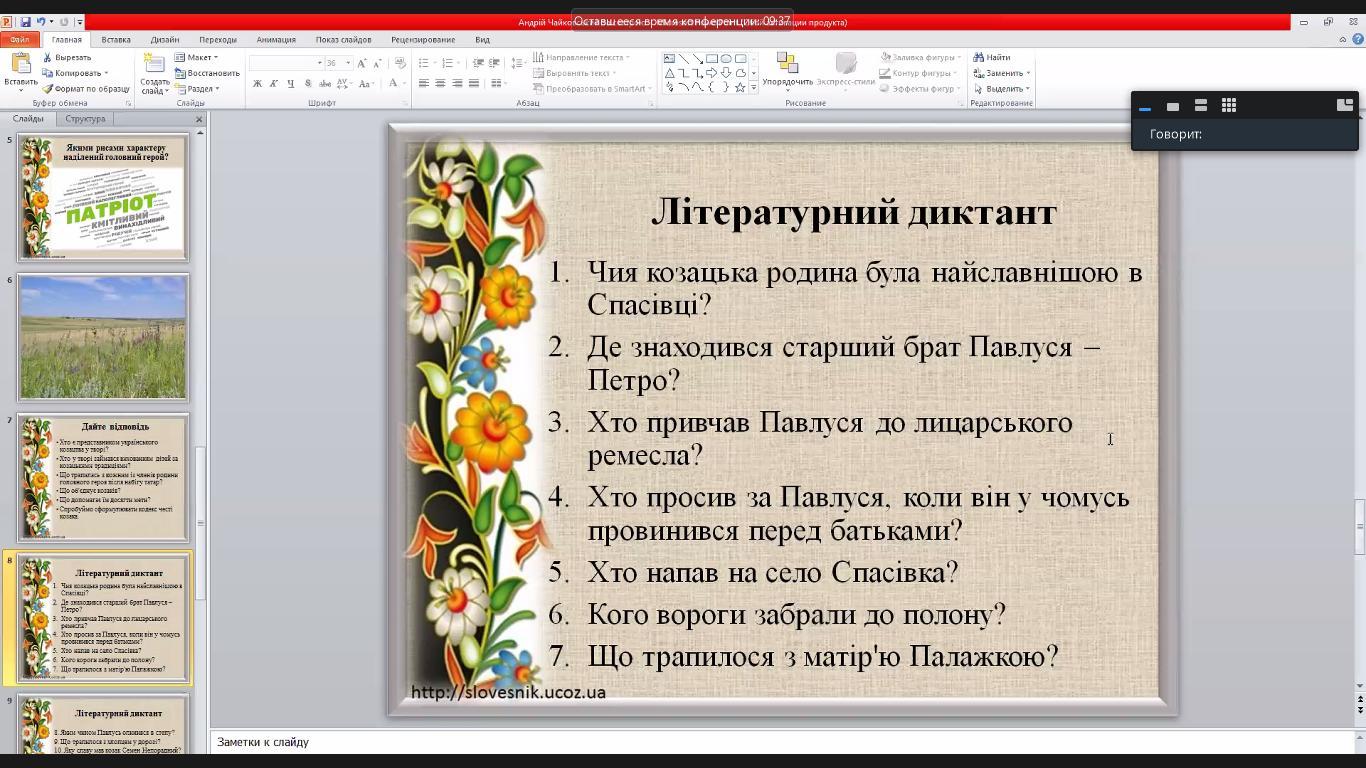Undo the last action
Viewport: 1366px width, 768px height.
[41, 22]
